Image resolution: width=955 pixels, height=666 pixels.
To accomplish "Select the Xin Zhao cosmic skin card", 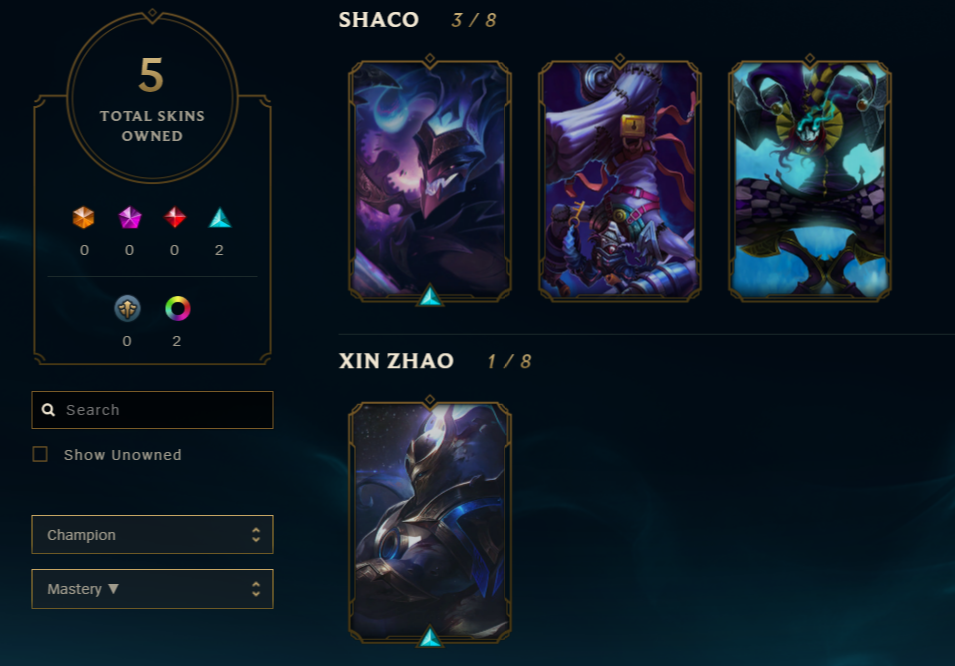I will pyautogui.click(x=430, y=522).
